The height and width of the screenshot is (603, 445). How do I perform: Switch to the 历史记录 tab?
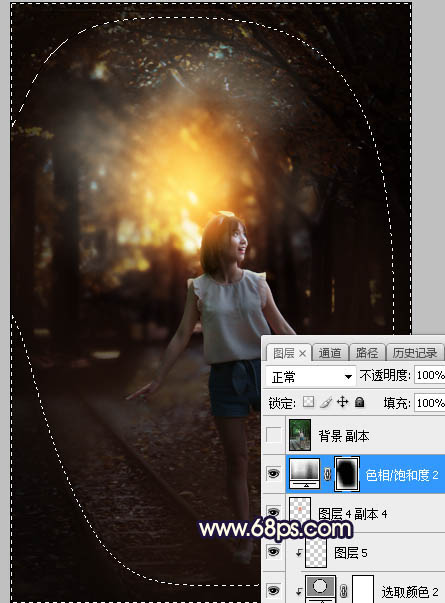415,353
